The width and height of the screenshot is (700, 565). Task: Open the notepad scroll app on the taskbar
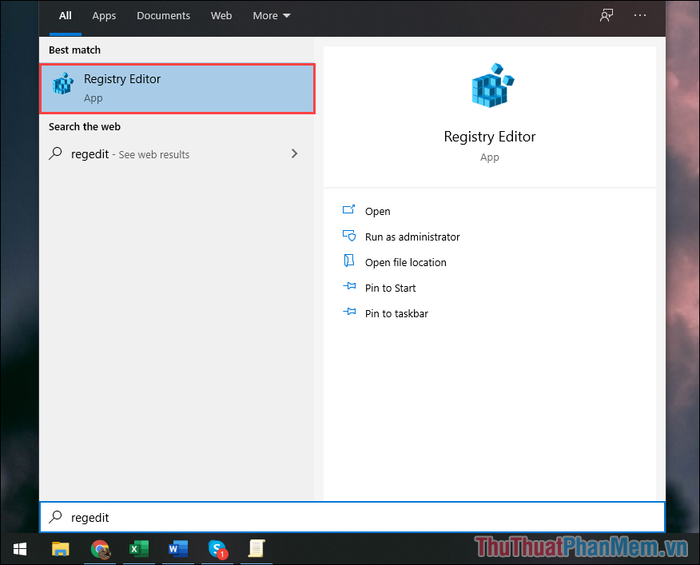pyautogui.click(x=256, y=549)
